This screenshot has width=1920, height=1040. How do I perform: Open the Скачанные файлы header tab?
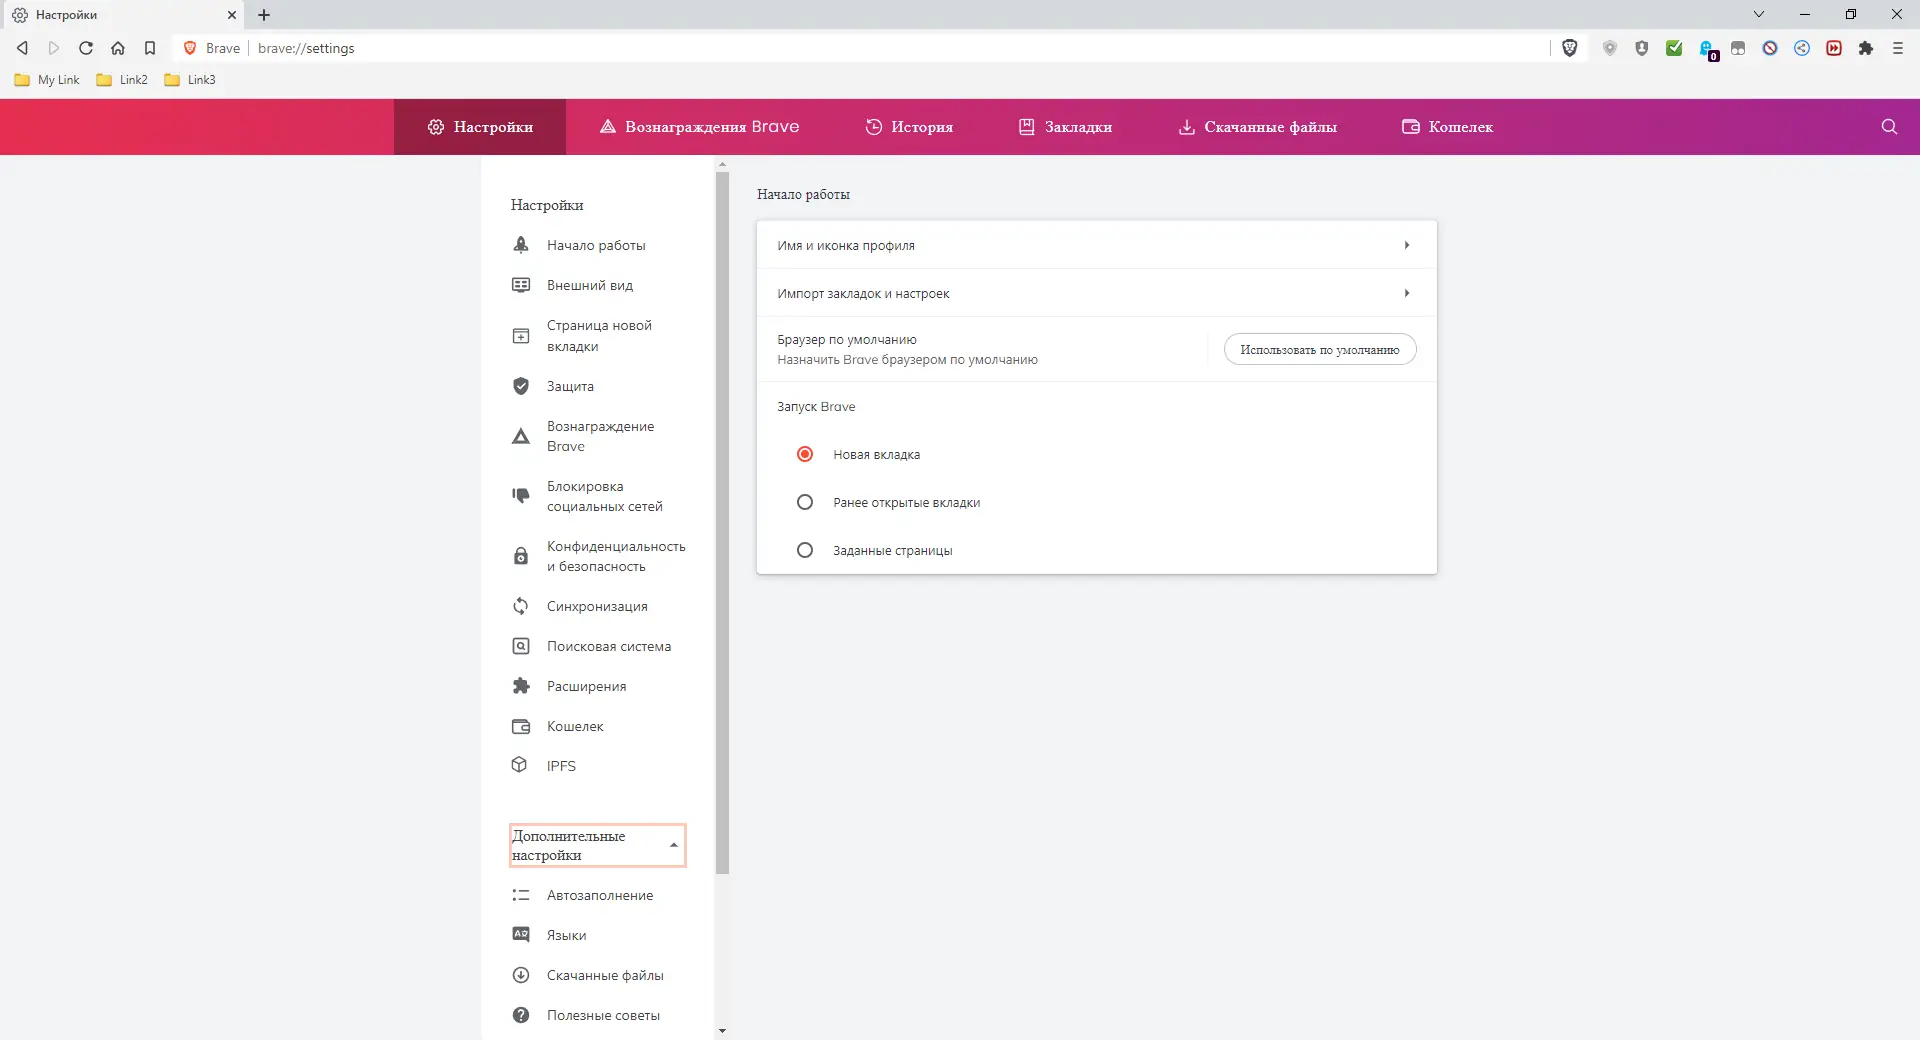(1257, 127)
